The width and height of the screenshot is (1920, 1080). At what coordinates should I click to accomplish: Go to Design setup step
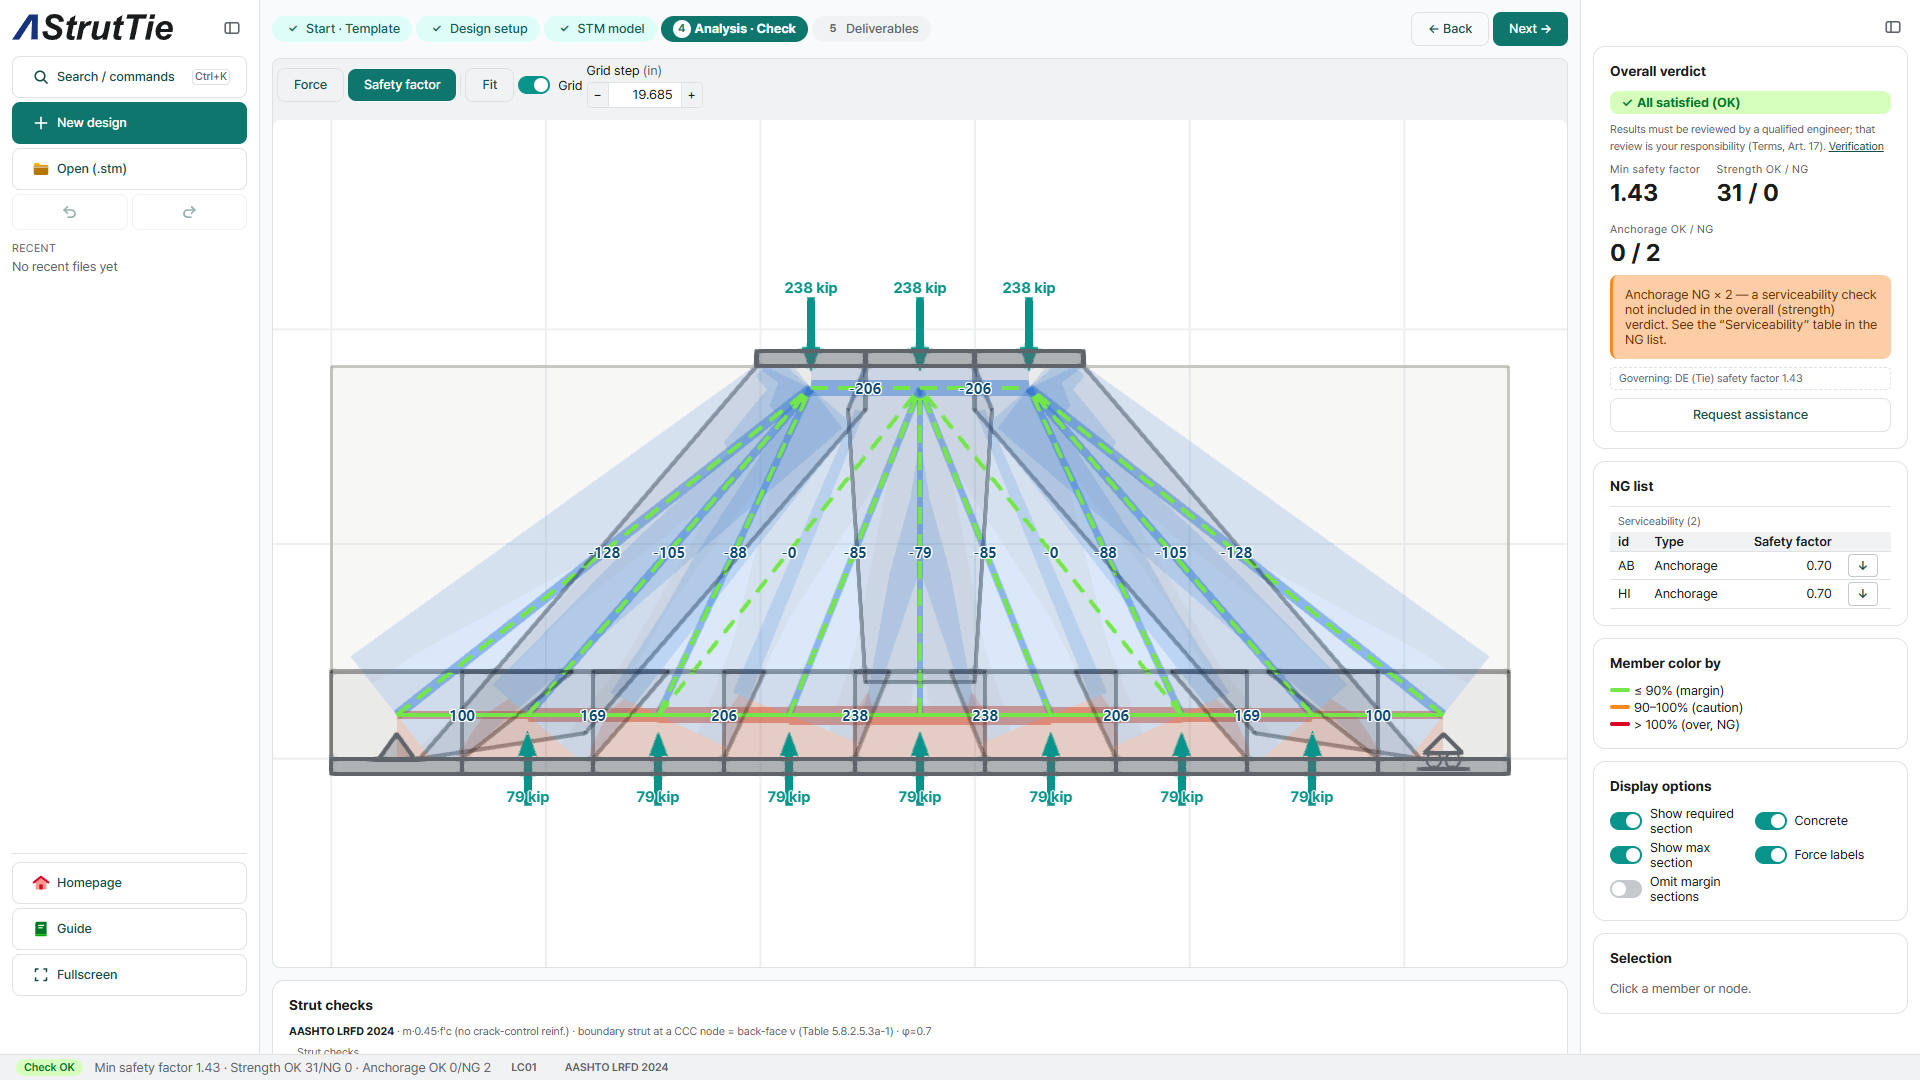[479, 29]
